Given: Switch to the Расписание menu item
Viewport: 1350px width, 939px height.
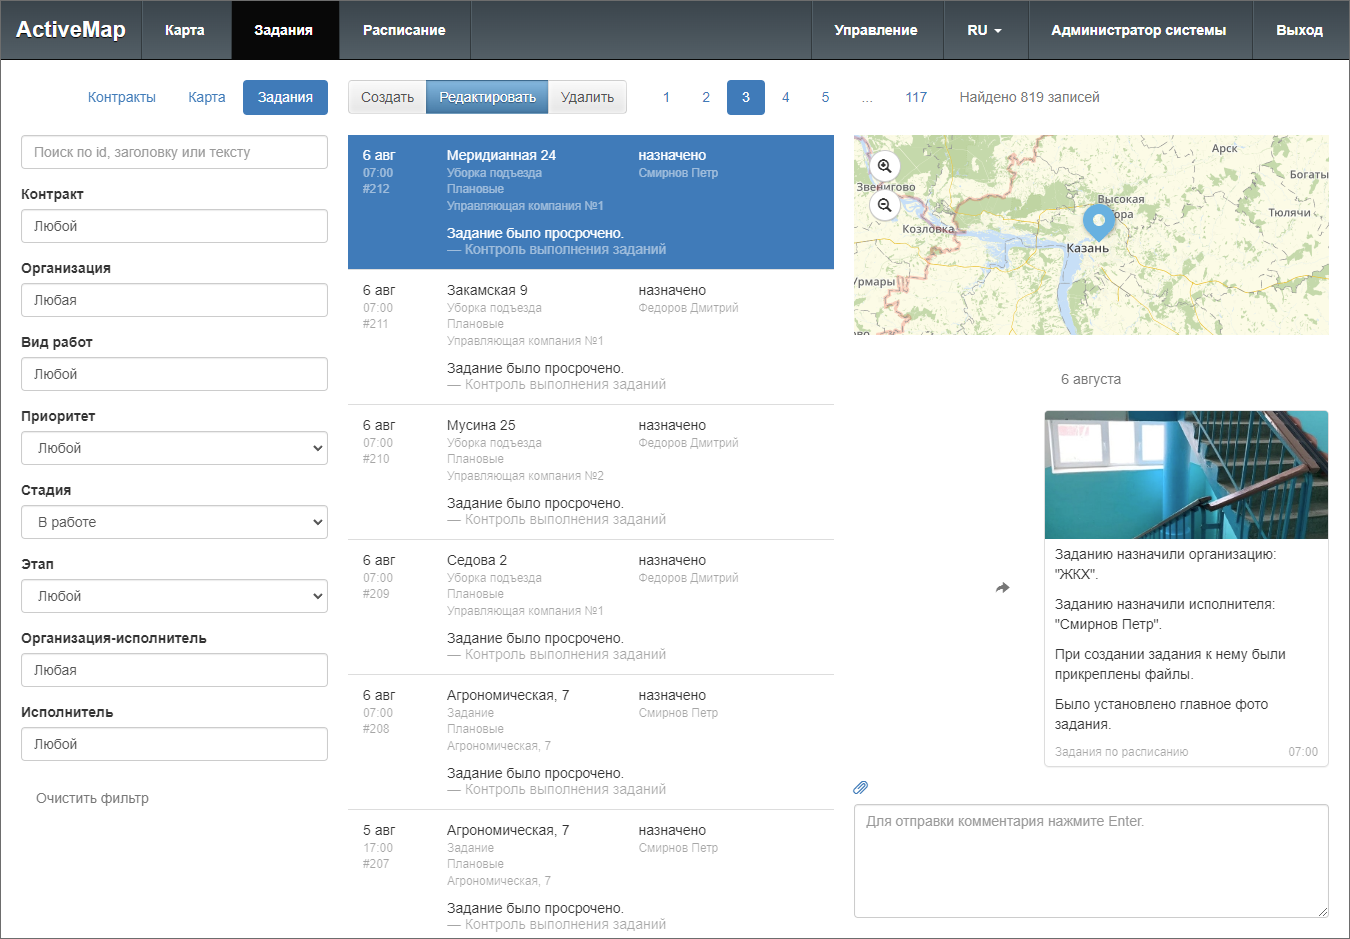Looking at the screenshot, I should point(404,30).
